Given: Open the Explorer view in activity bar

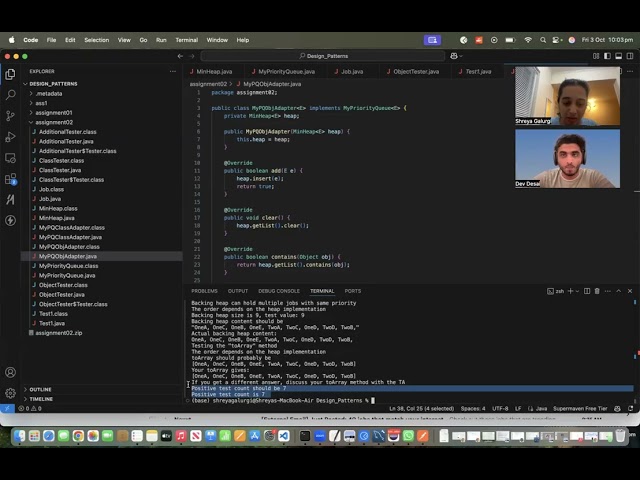Looking at the screenshot, I should 10,74.
